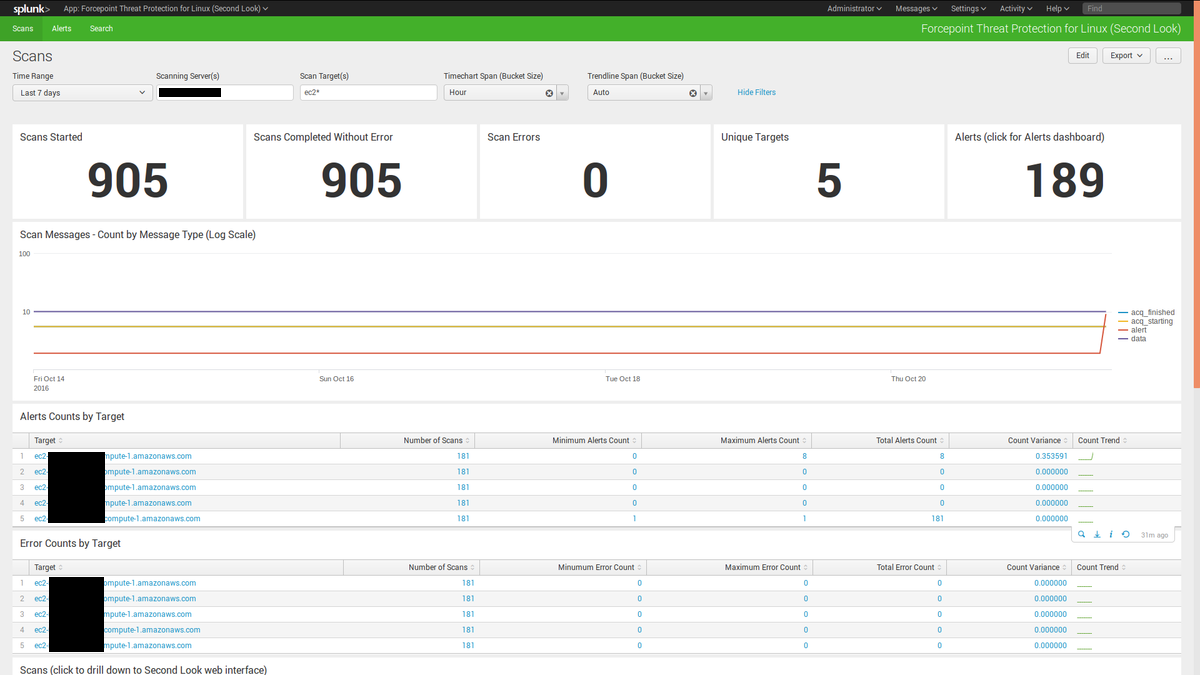The height and width of the screenshot is (675, 1200).
Task: Click inside the Find search field
Action: coord(1131,8)
